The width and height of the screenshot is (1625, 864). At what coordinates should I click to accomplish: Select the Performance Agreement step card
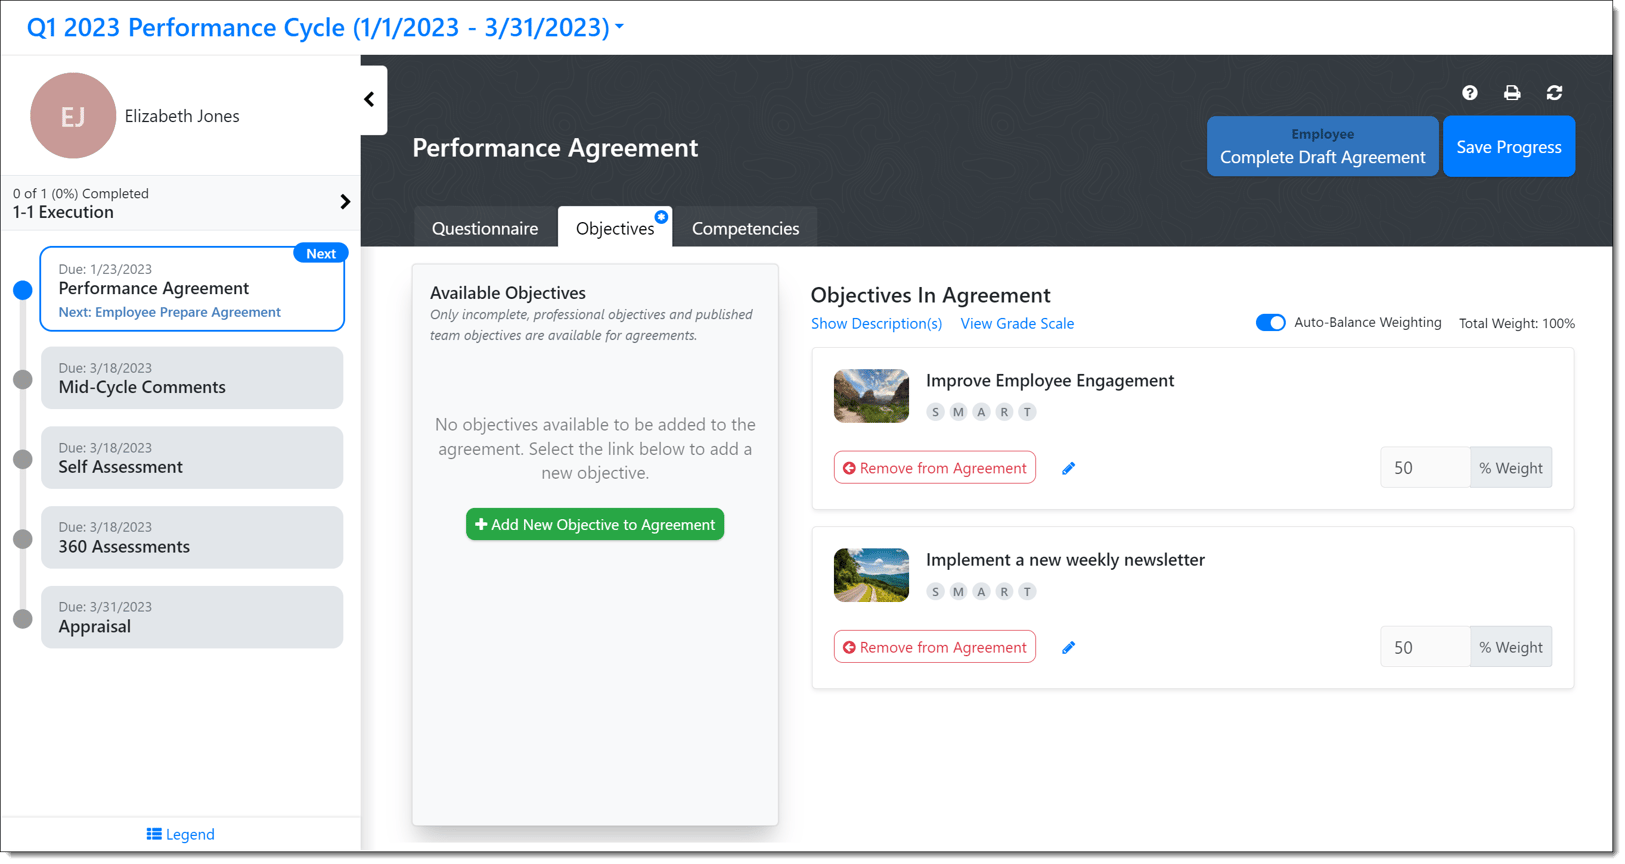(192, 289)
